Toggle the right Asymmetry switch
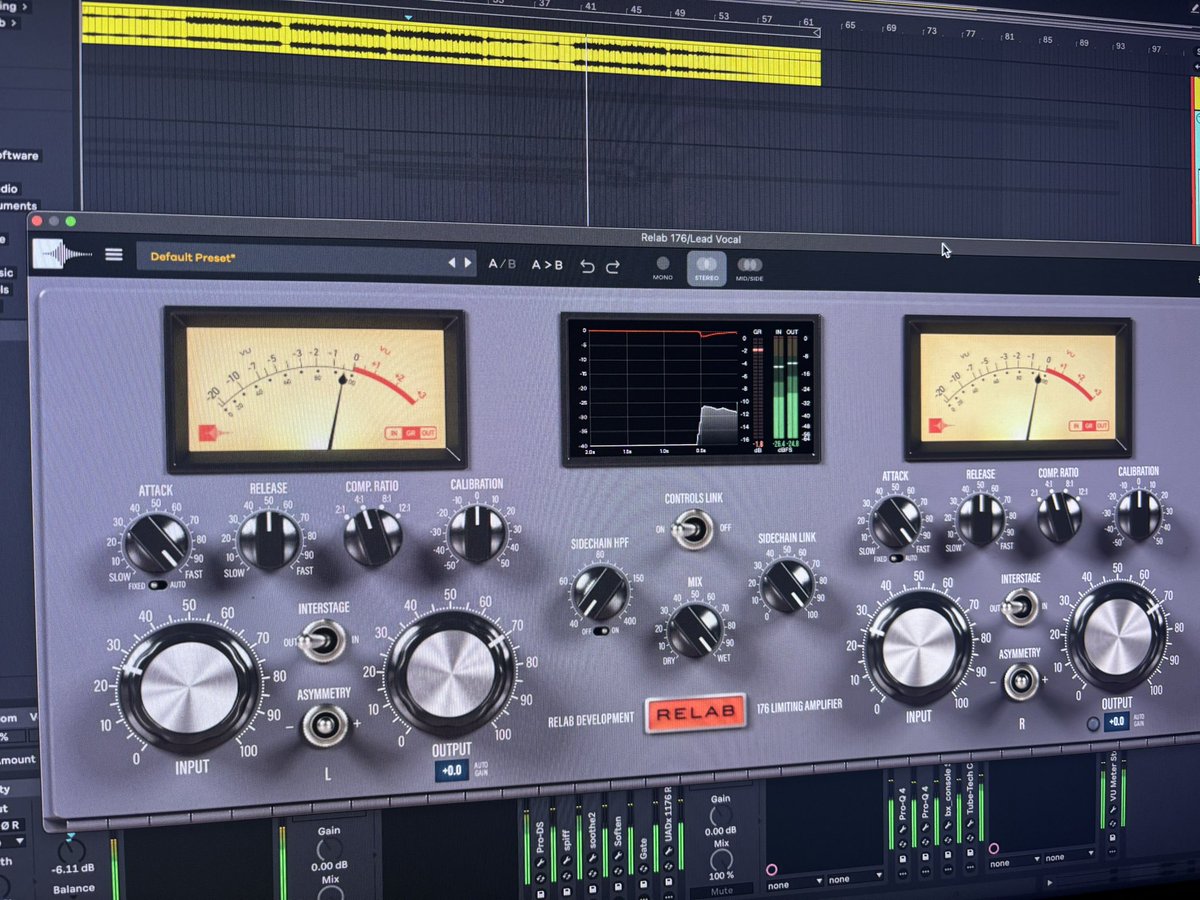The image size is (1200, 900). tap(1021, 682)
